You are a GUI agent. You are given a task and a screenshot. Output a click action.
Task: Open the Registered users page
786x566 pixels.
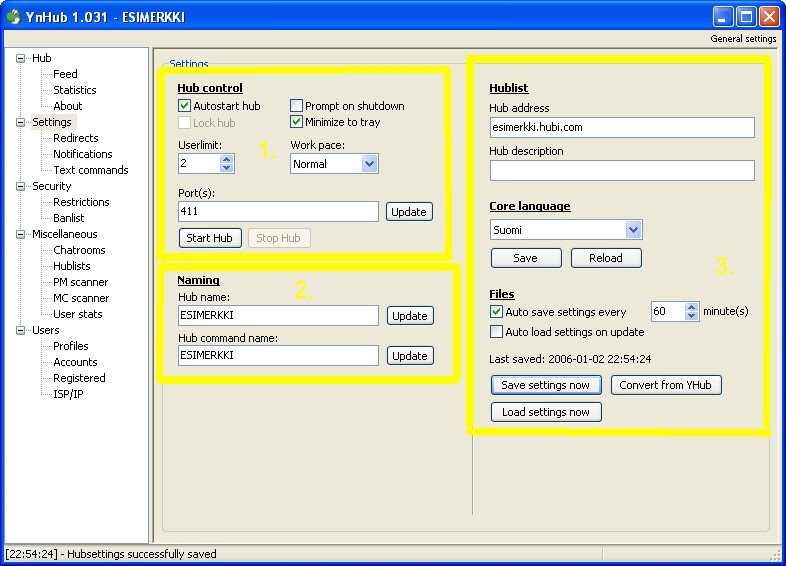pos(79,379)
